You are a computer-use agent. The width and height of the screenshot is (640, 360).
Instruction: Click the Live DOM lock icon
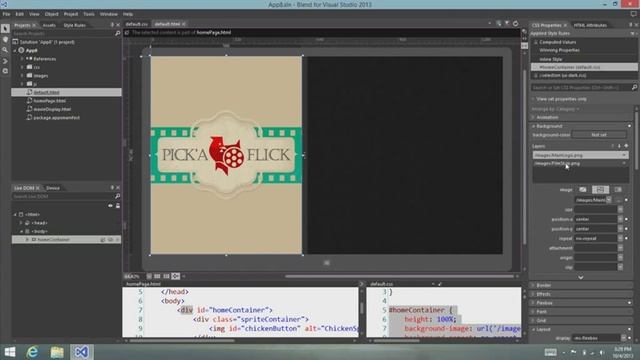coord(118,206)
